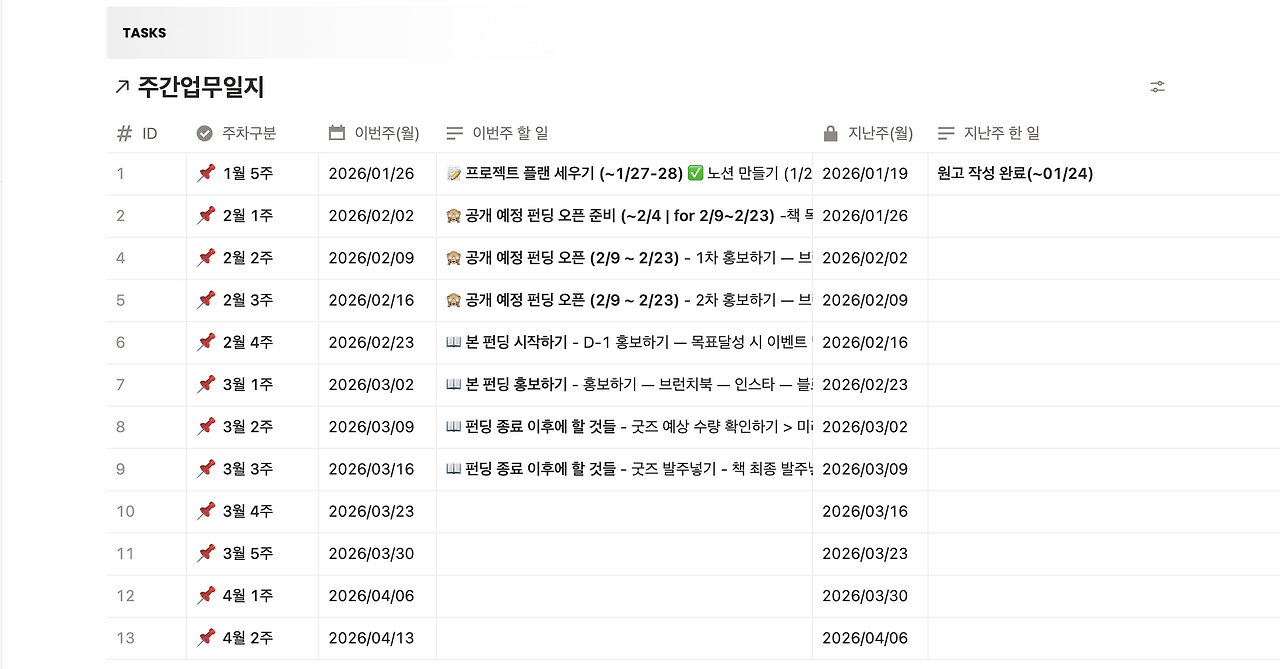Click the memo emoji in row 1's task cell
Screen dimensions: 1280x669
click(453, 173)
